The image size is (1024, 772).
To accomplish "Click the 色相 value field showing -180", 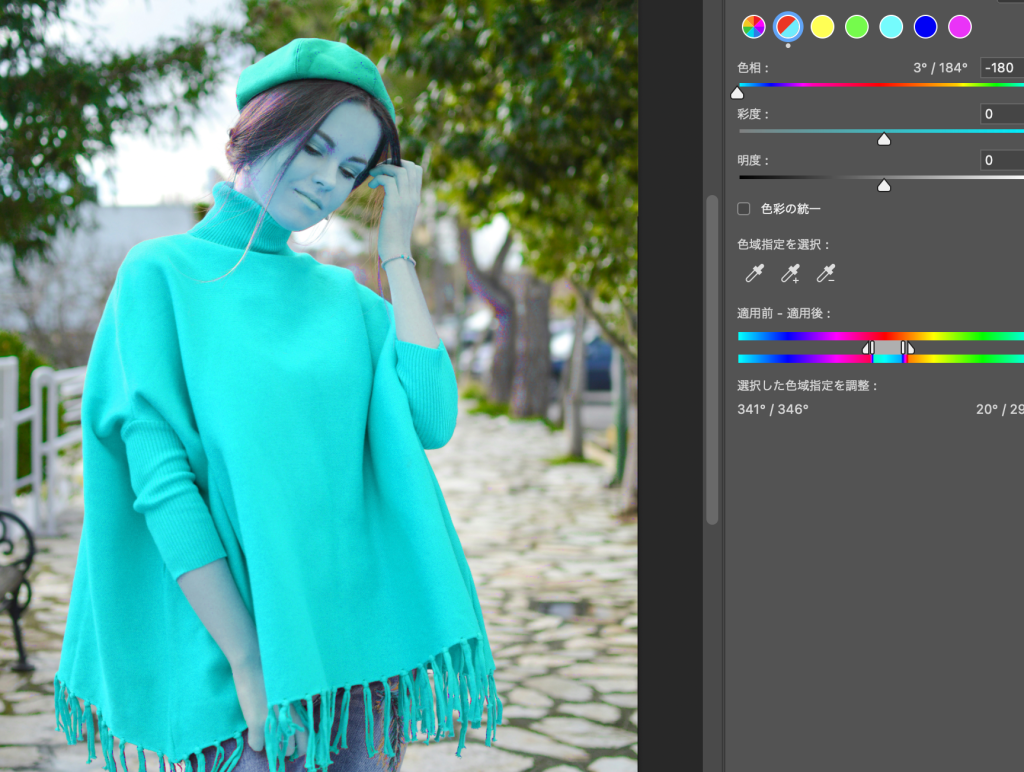I will pos(1000,68).
